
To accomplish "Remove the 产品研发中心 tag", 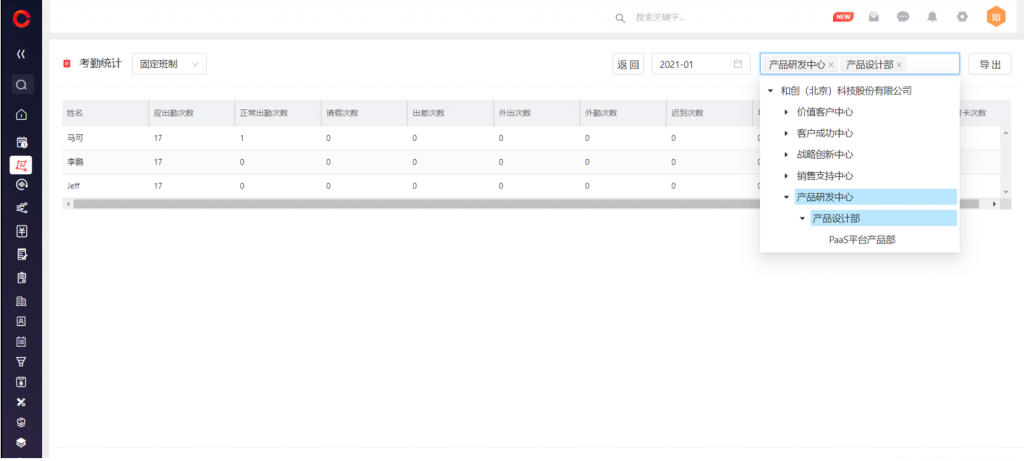I will (831, 65).
